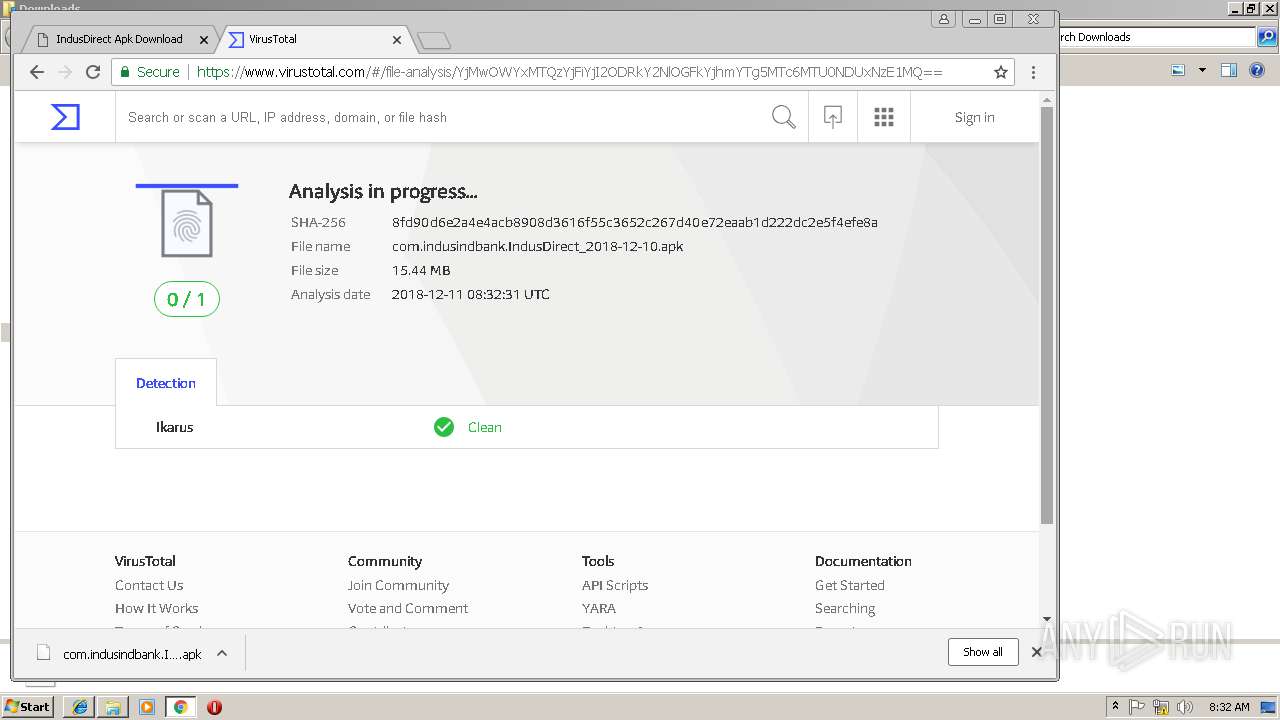Switch to the IndusDirect Apk Download tab
This screenshot has height=720, width=1280.
(x=119, y=40)
